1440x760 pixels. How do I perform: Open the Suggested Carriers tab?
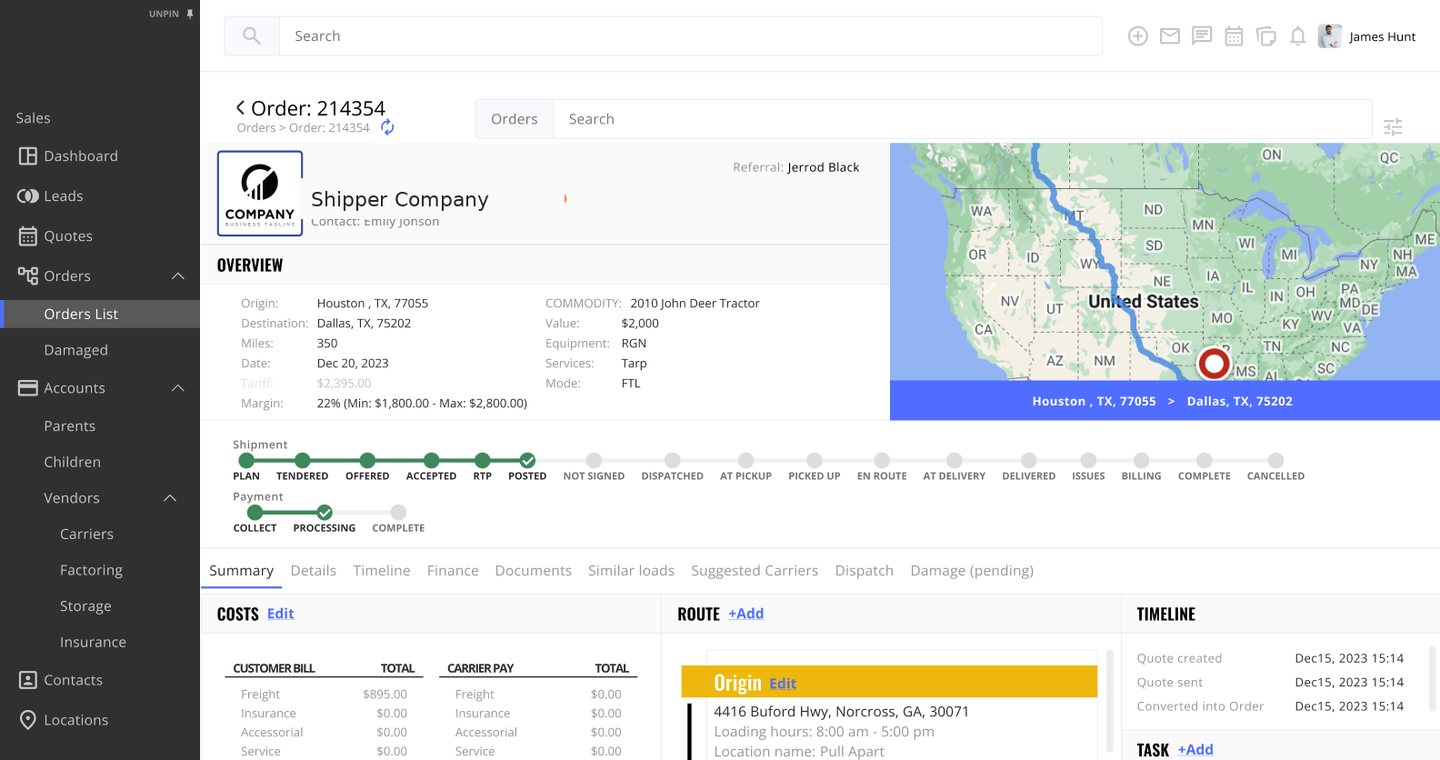(x=755, y=570)
